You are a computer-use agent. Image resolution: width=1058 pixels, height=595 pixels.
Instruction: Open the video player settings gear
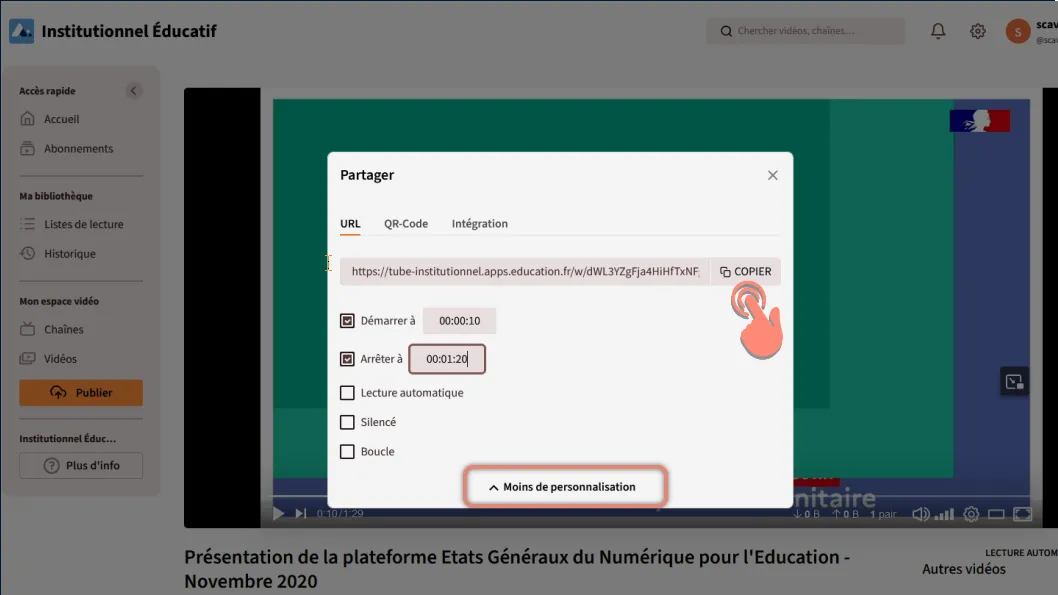coord(971,514)
